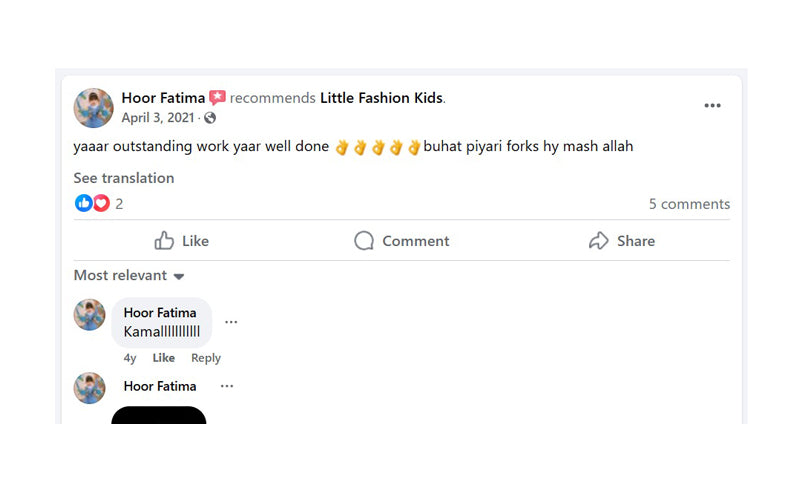This screenshot has width=800, height=500.
Task: Like the Kamalllll comment
Action: (163, 358)
